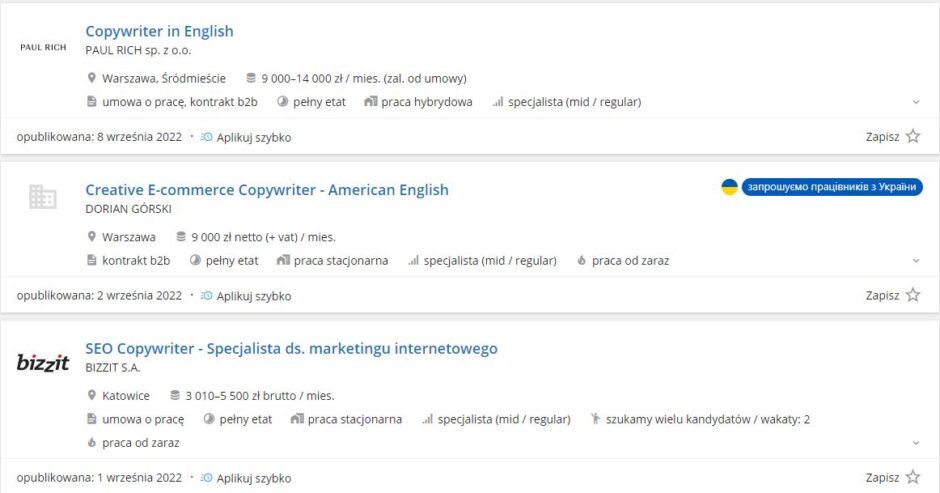This screenshot has height=493, width=940.
Task: Click the PAUL RICH company logo
Action: pyautogui.click(x=43, y=47)
